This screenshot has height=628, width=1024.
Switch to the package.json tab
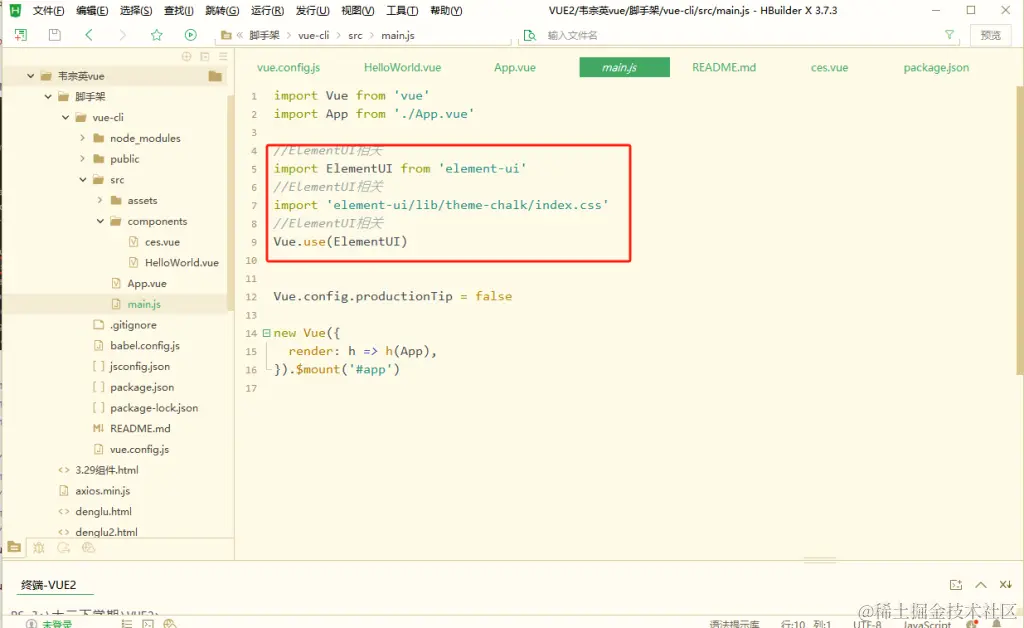coord(936,67)
